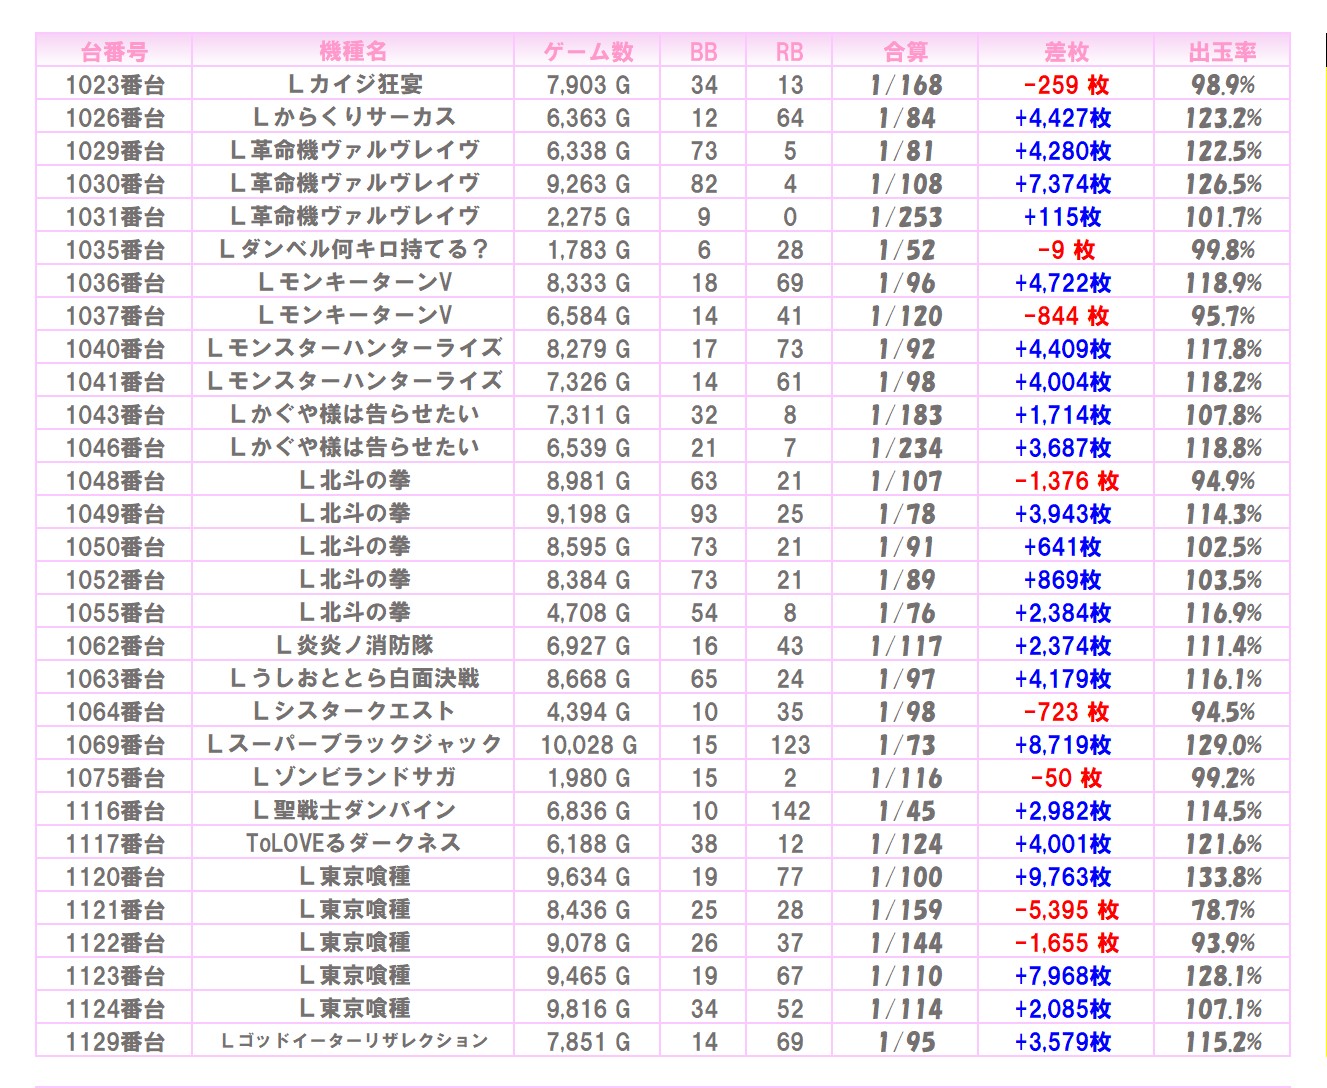Click L炎炎ノ消防隊 machine name

coord(354,645)
